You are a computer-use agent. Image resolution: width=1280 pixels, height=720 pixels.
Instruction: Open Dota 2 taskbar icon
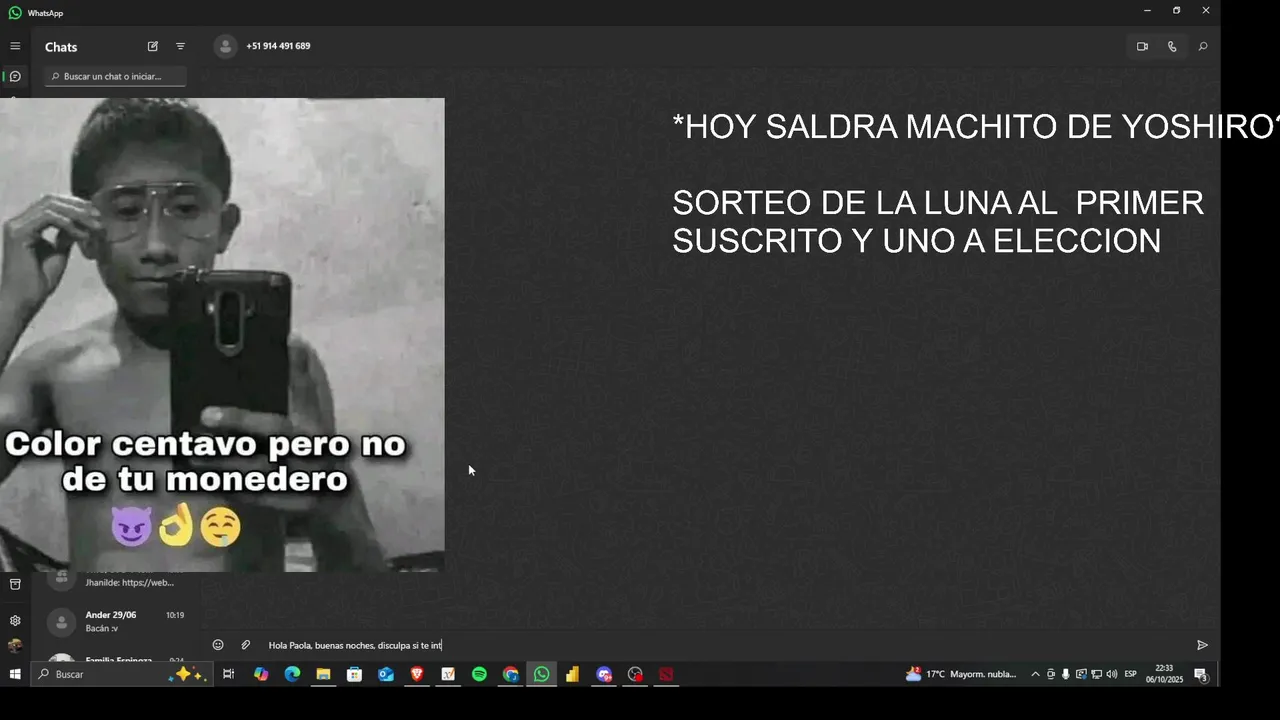666,674
